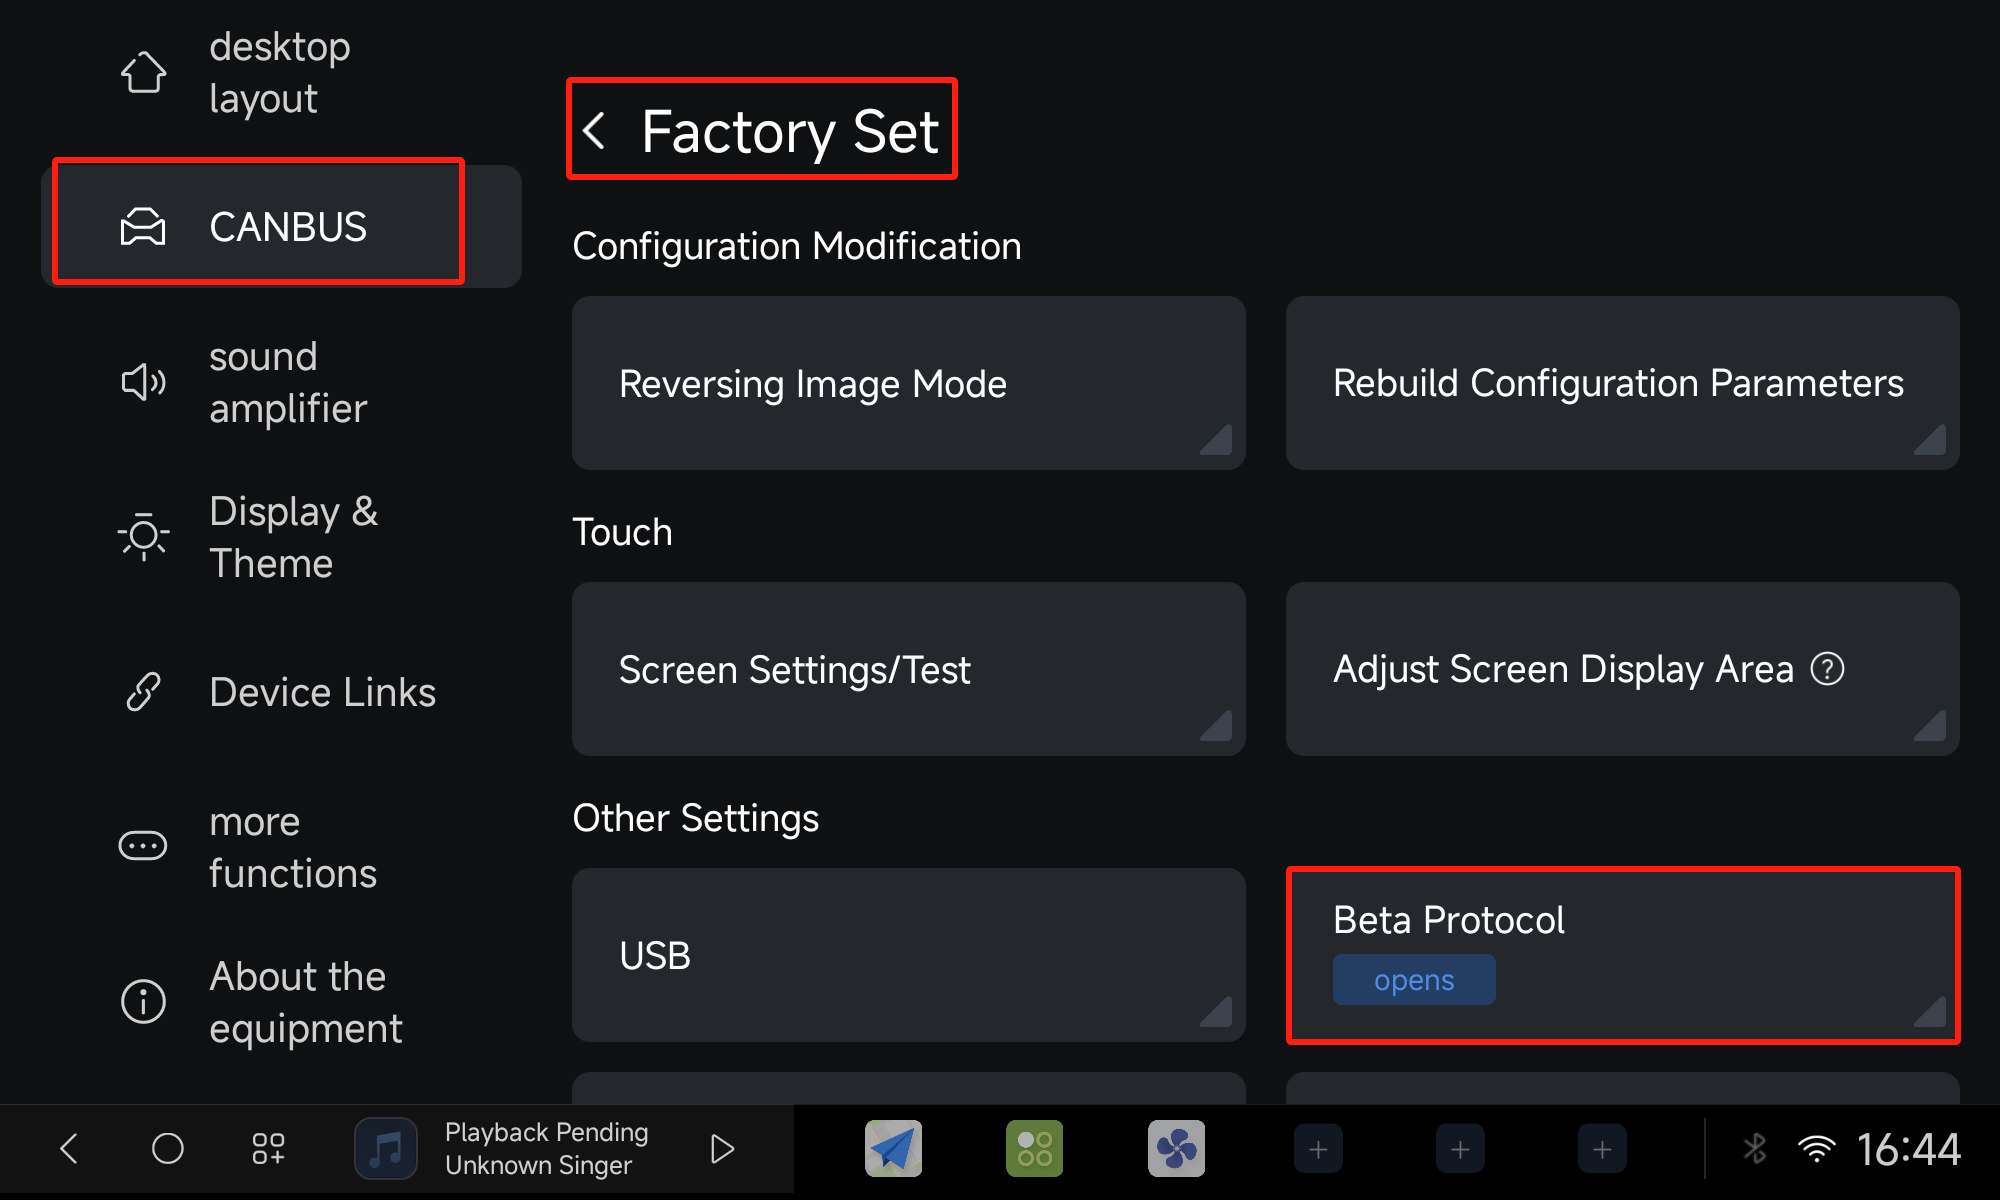Open the music player icon
This screenshot has width=2000, height=1200.
click(x=386, y=1148)
